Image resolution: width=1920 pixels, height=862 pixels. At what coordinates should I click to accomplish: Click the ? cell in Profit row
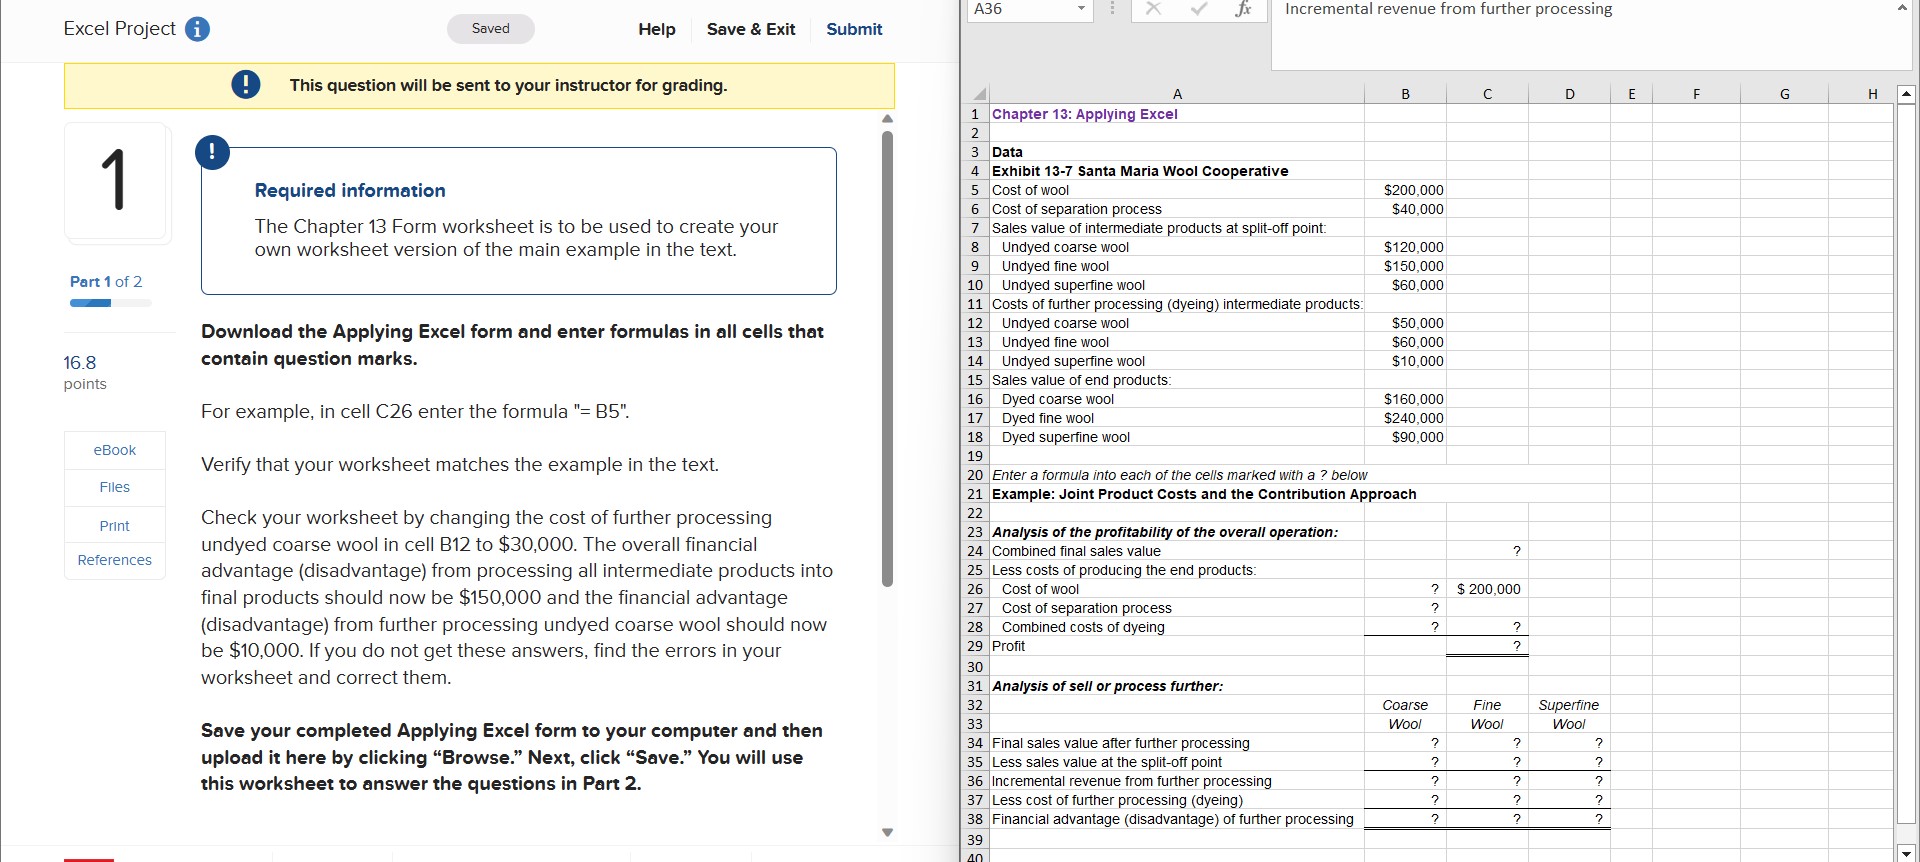coord(1487,646)
